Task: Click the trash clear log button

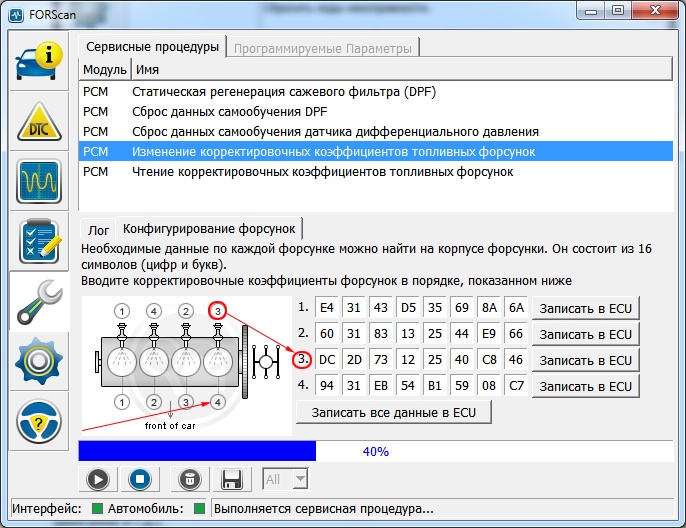Action: pyautogui.click(x=189, y=479)
